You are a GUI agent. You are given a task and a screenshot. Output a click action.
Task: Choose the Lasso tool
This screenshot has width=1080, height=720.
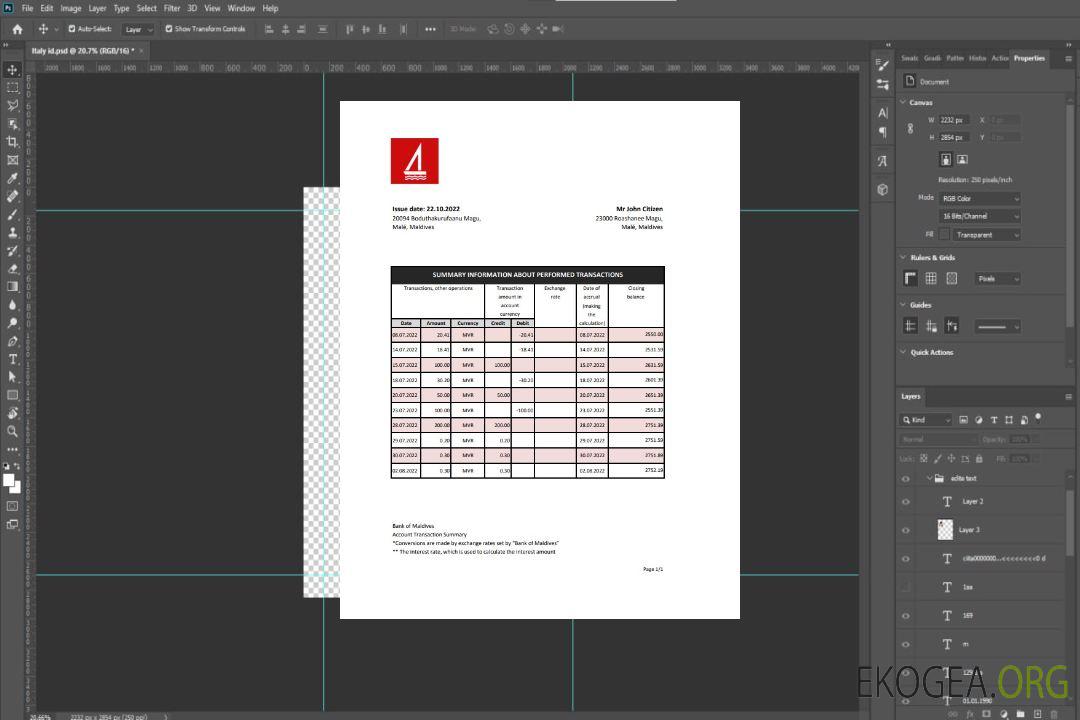pyautogui.click(x=12, y=105)
